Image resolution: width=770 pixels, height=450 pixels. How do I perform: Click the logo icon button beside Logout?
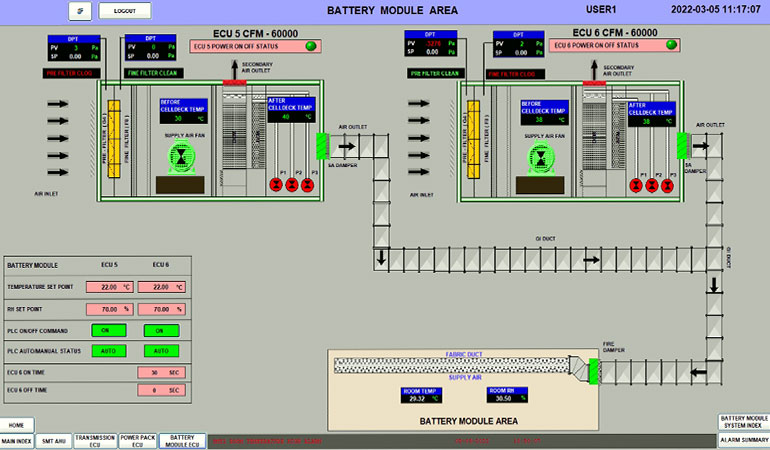point(80,11)
